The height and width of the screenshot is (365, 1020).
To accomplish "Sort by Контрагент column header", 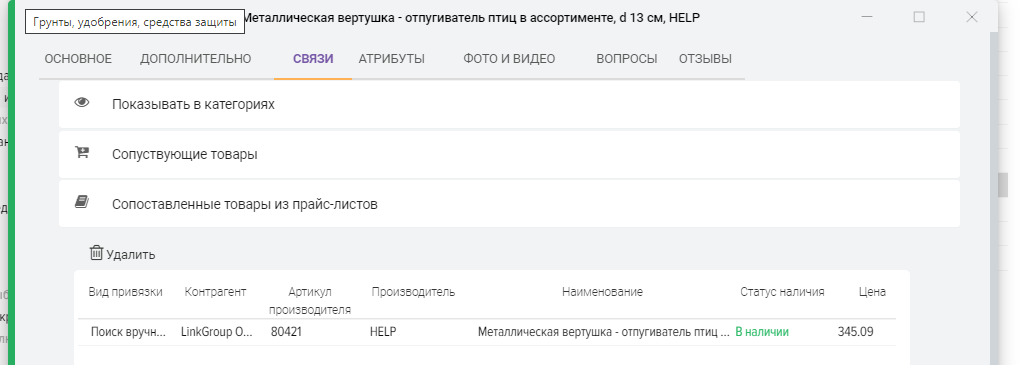I will pos(215,292).
